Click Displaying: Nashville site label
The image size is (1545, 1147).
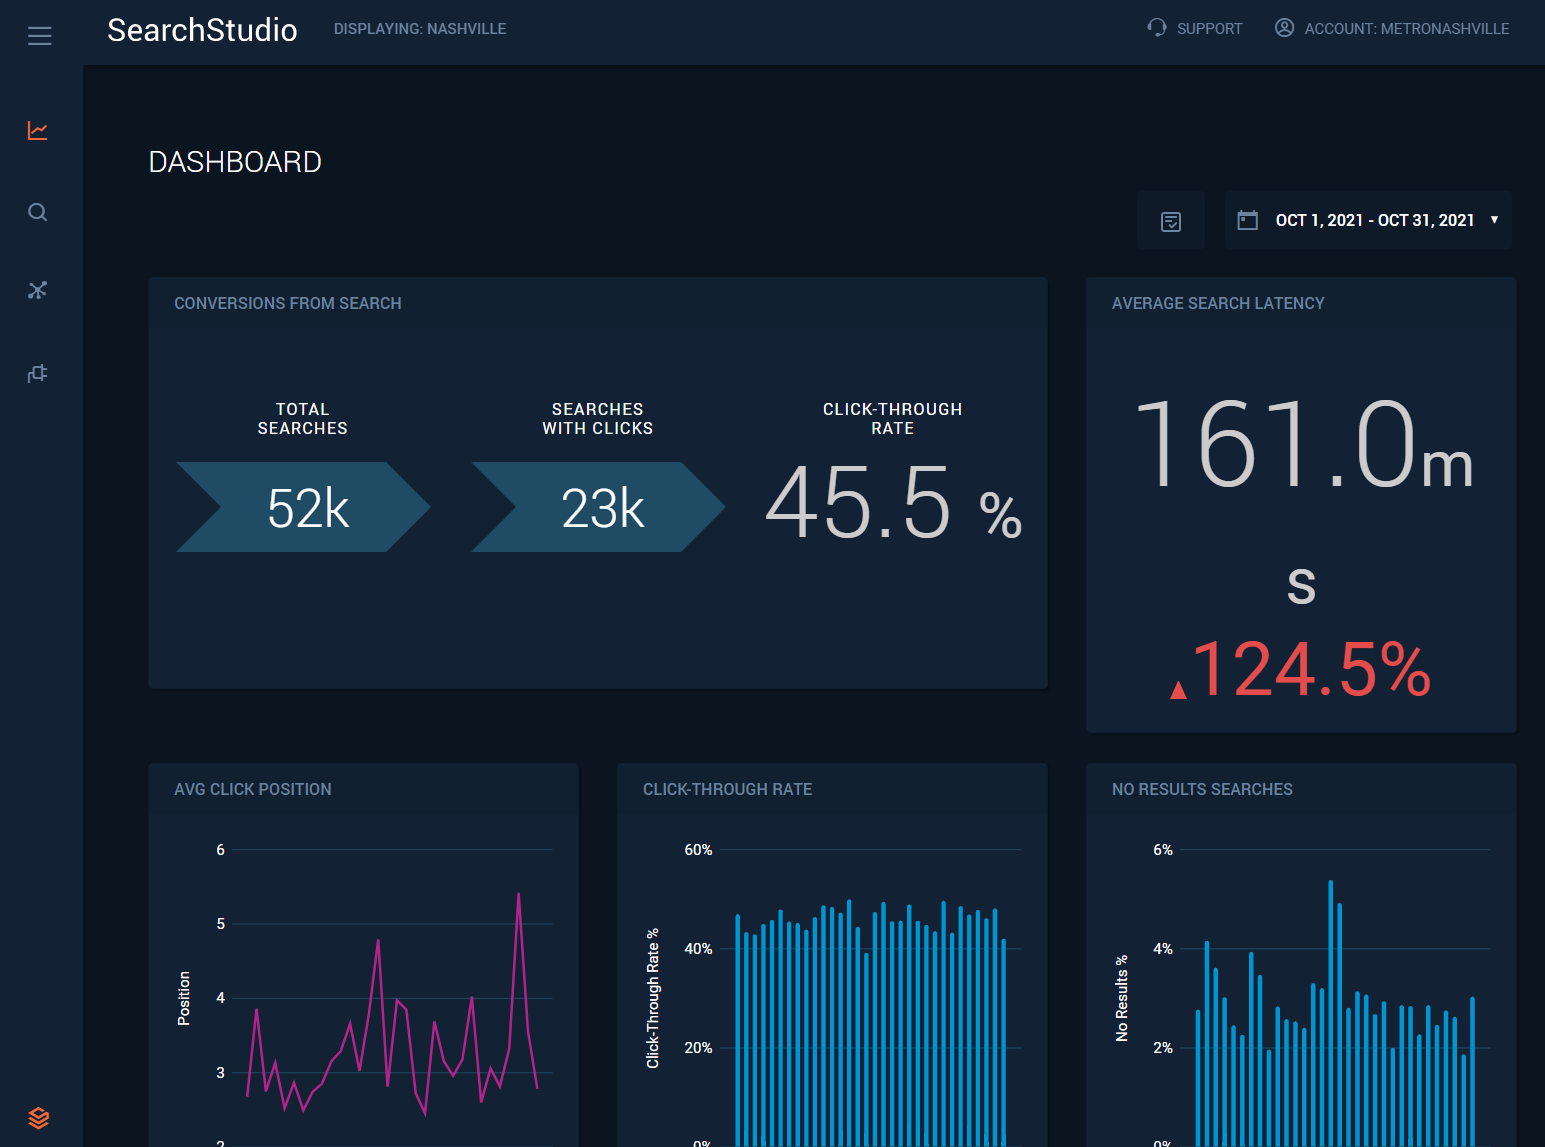click(420, 29)
